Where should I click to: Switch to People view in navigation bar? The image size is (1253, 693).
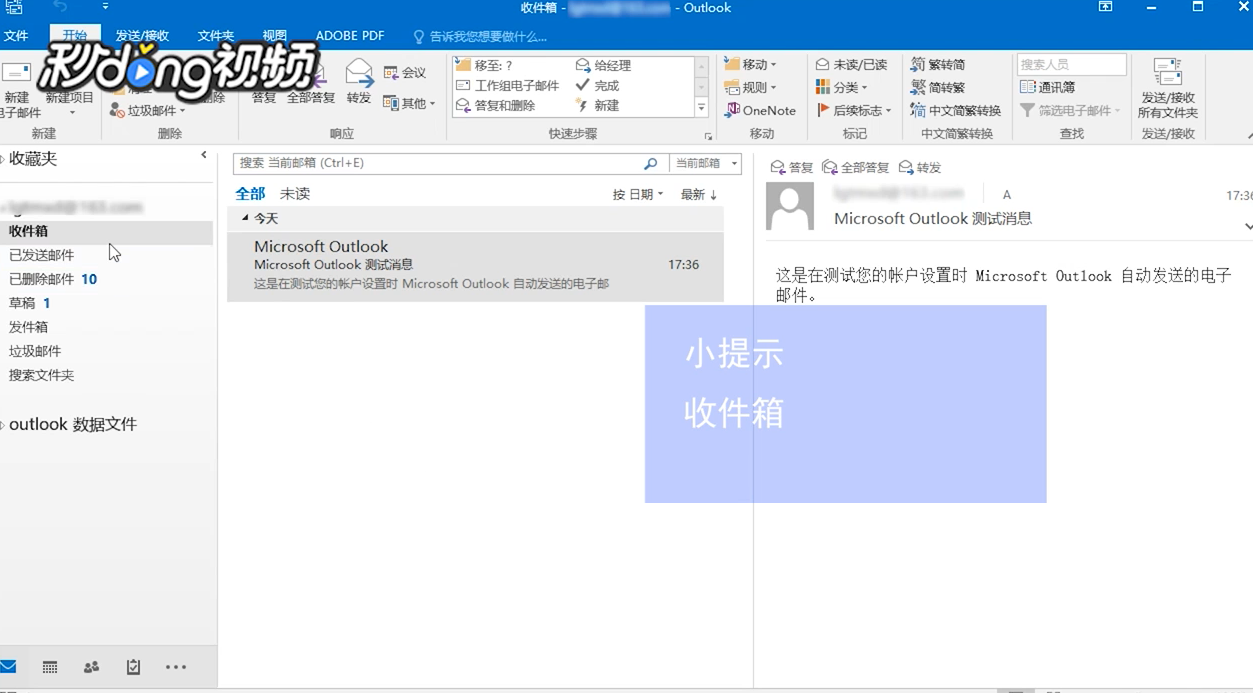(92, 667)
